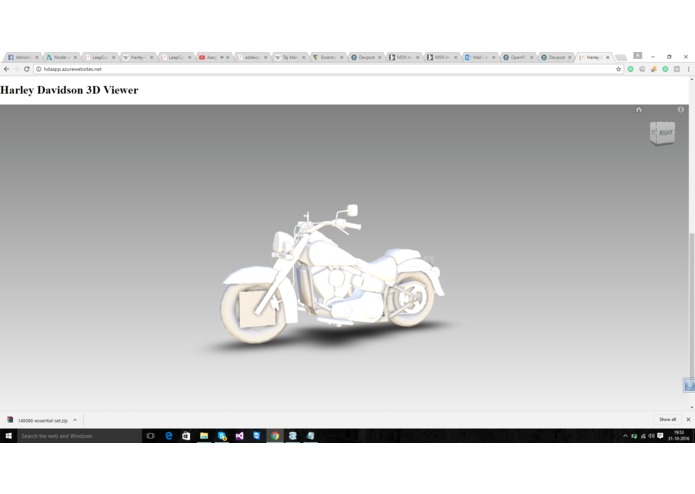
Task: Open a new browser tab
Action: point(621,58)
